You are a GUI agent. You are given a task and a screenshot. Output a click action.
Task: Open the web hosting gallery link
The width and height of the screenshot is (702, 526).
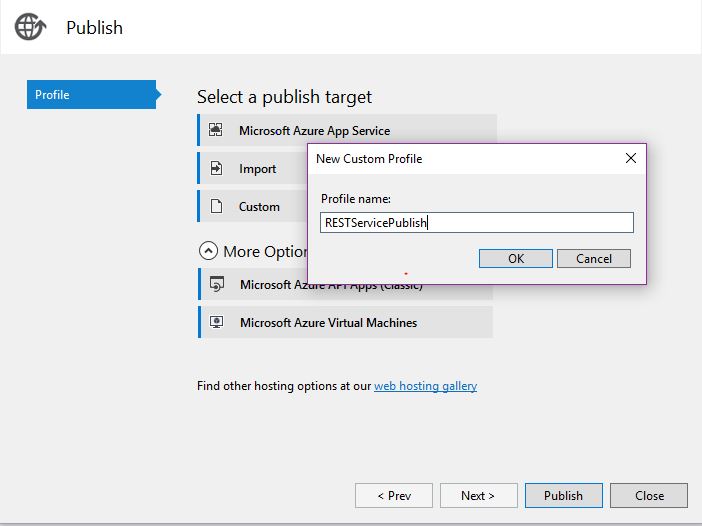click(x=425, y=386)
